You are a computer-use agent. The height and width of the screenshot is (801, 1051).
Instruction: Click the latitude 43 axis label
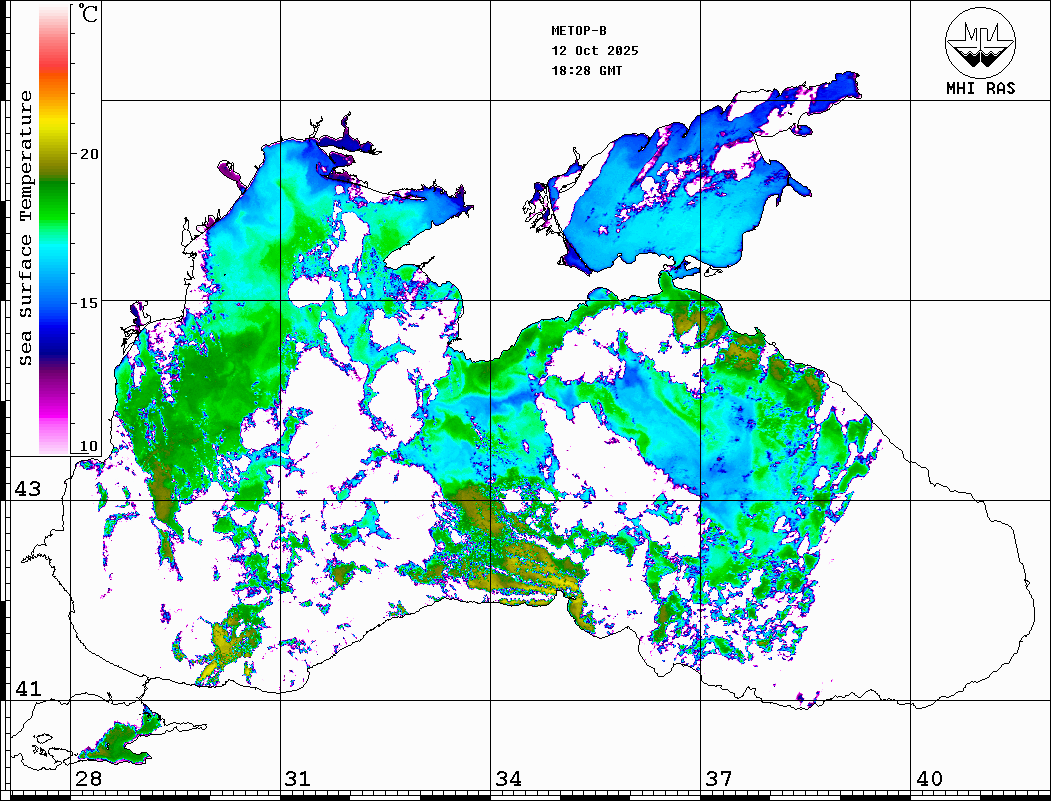[x=28, y=489]
